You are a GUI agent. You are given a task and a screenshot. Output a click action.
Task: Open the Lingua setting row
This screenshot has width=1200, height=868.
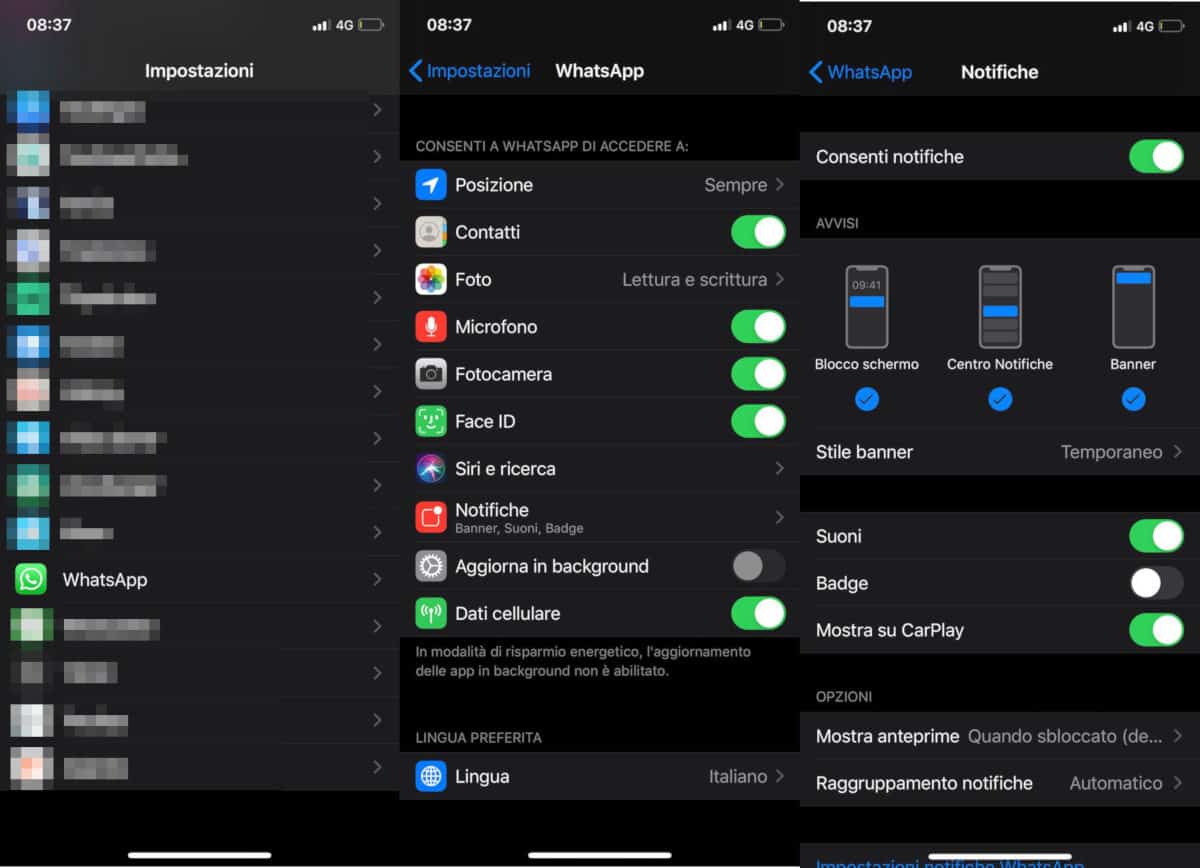coord(600,776)
